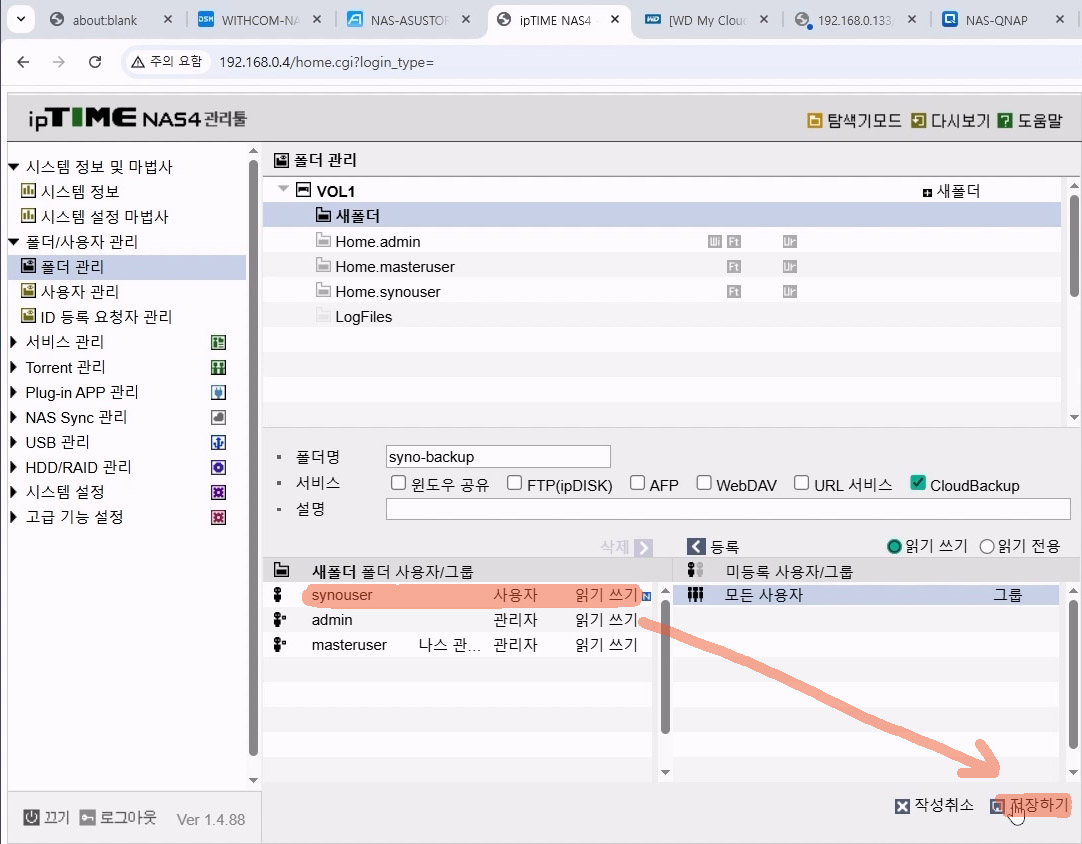Click the 폴더명 syno-backup input field
Image resolution: width=1082 pixels, height=844 pixels.
[497, 457]
